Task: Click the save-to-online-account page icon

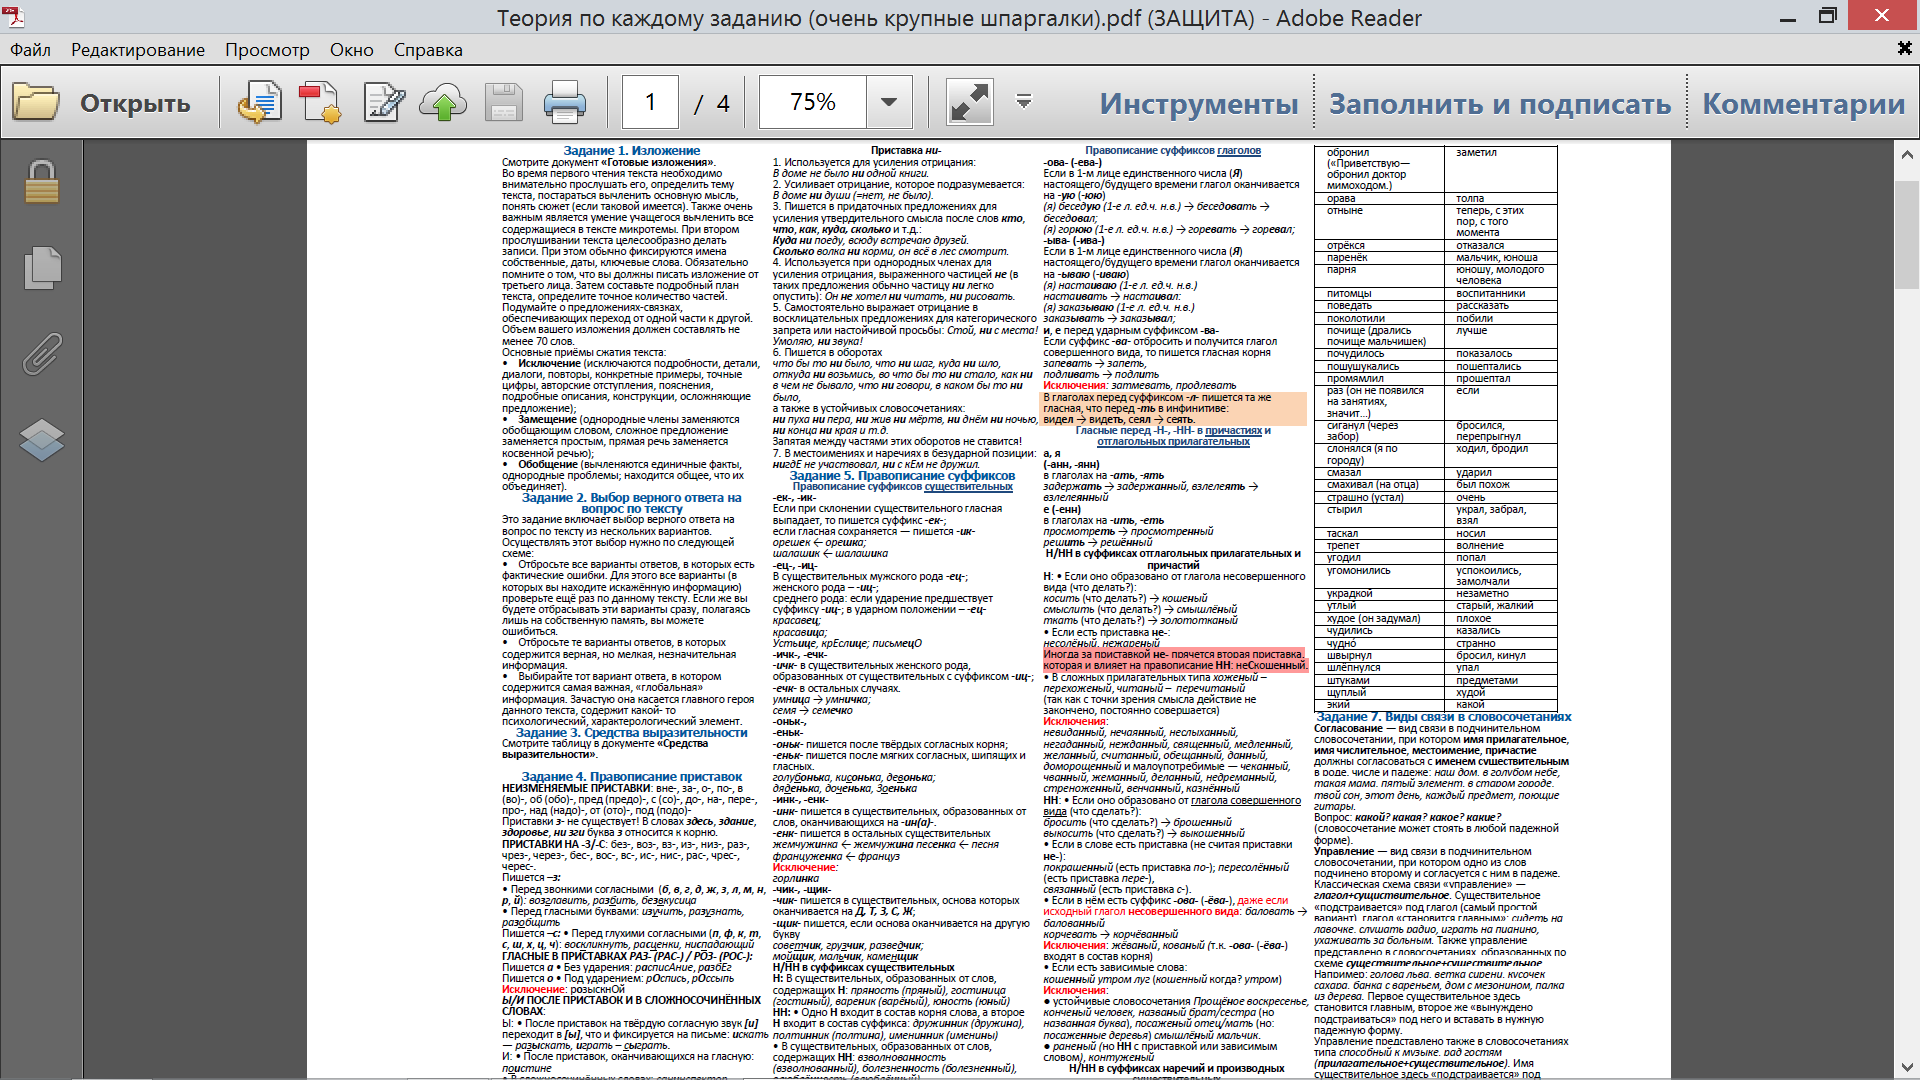Action: [260, 103]
